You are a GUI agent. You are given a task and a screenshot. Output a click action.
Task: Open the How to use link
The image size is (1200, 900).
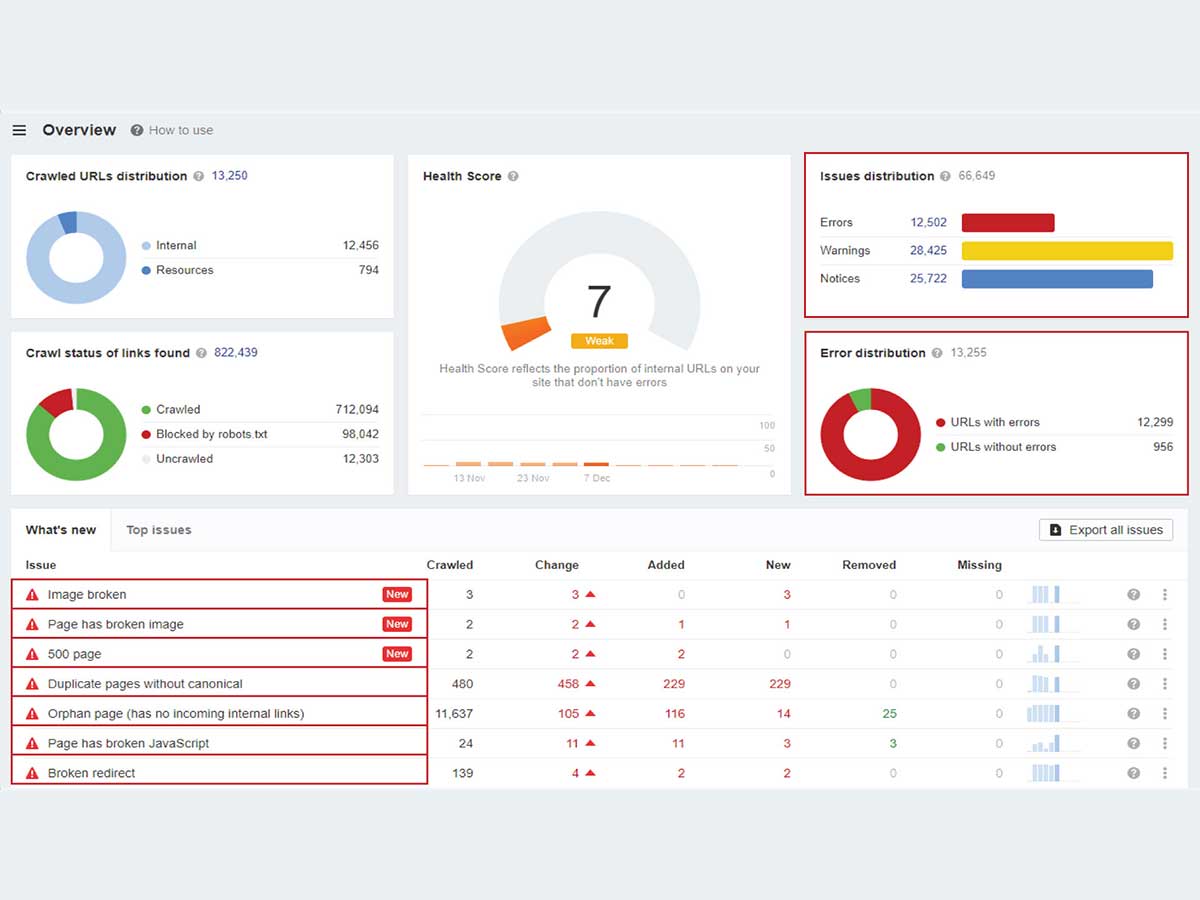pyautogui.click(x=172, y=130)
